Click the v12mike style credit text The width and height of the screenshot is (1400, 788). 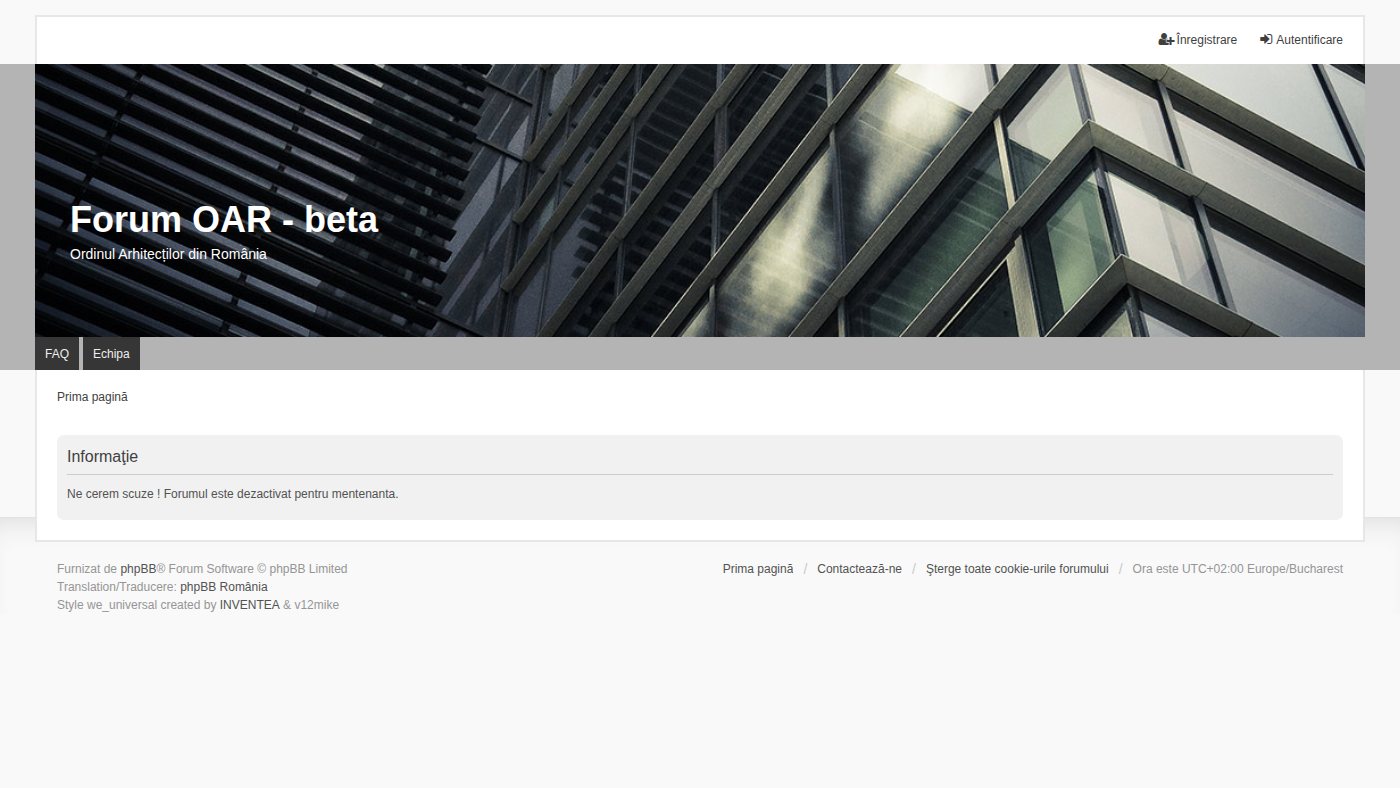tap(316, 605)
